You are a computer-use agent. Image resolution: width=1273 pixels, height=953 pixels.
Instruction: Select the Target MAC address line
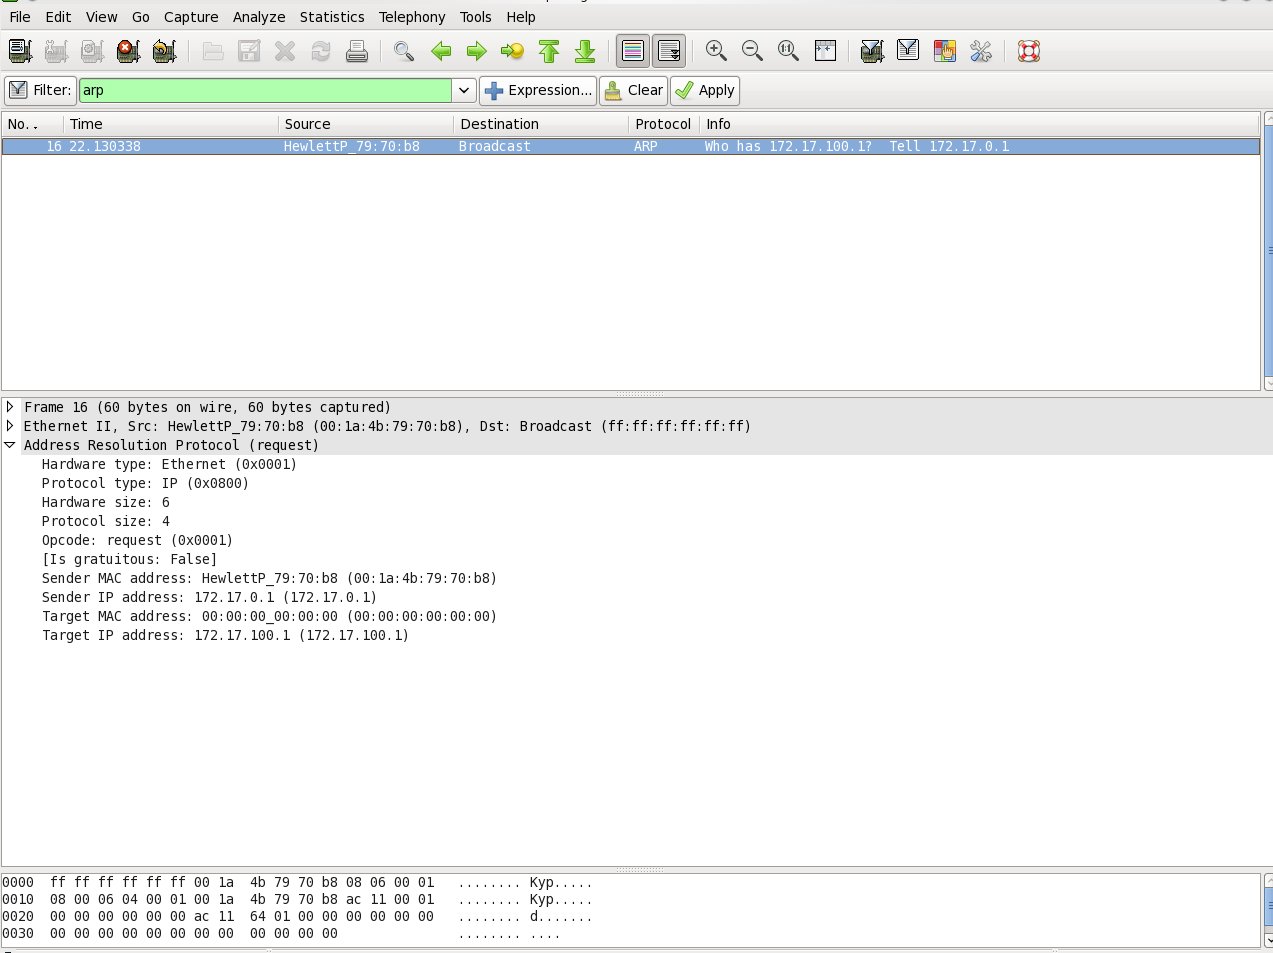pos(269,616)
